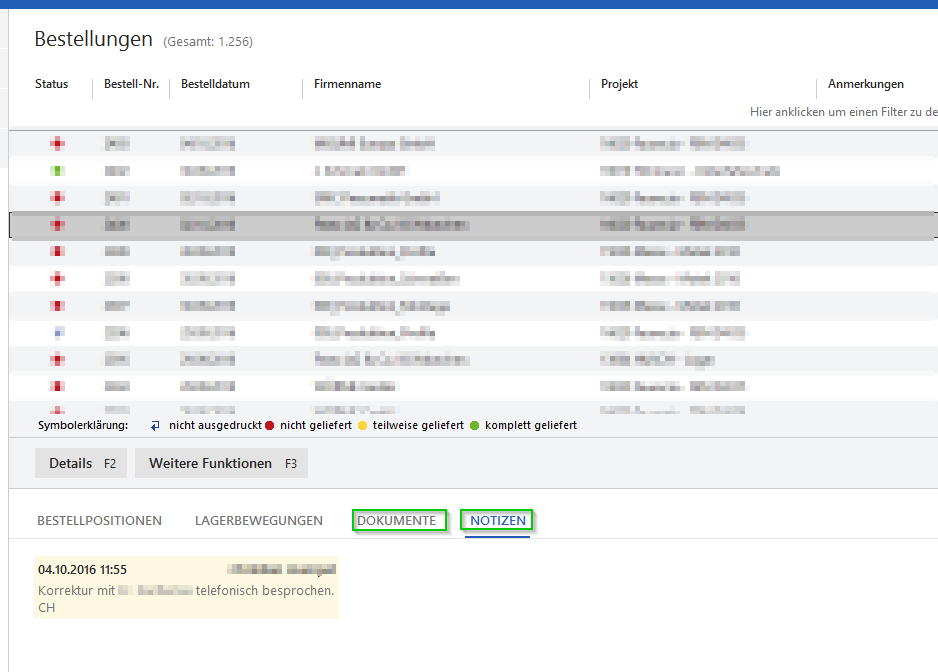
Task: Click the green status icon in order list
Action: (57, 171)
